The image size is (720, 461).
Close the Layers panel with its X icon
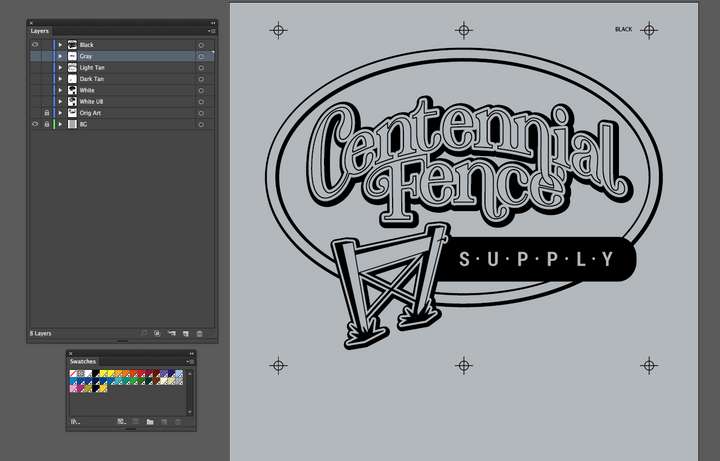click(x=31, y=23)
